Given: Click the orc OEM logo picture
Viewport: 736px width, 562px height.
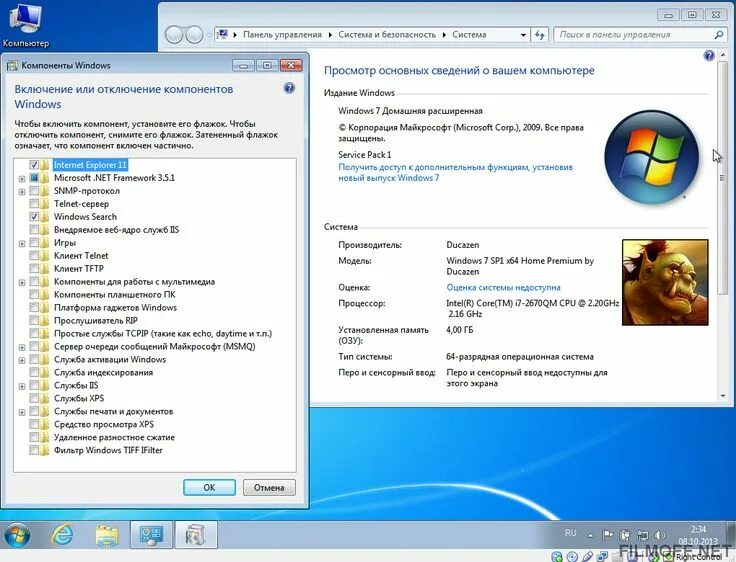Looking at the screenshot, I should [665, 282].
